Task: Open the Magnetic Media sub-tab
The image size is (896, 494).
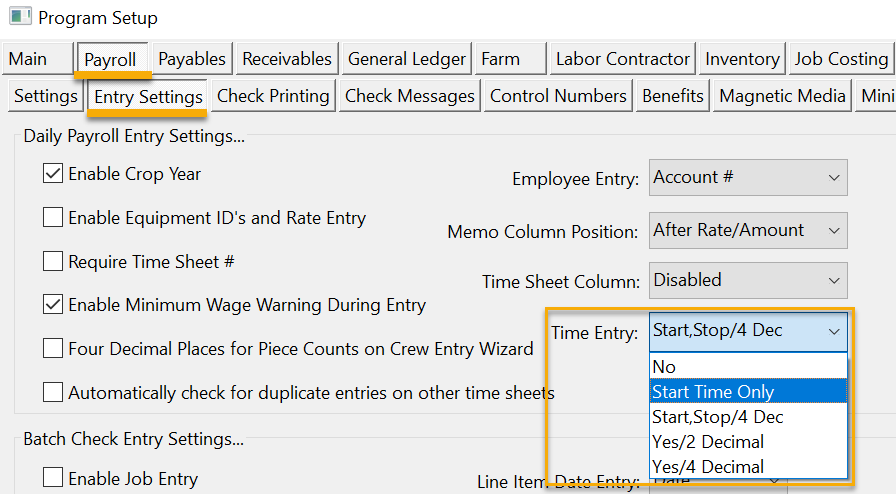Action: click(782, 97)
